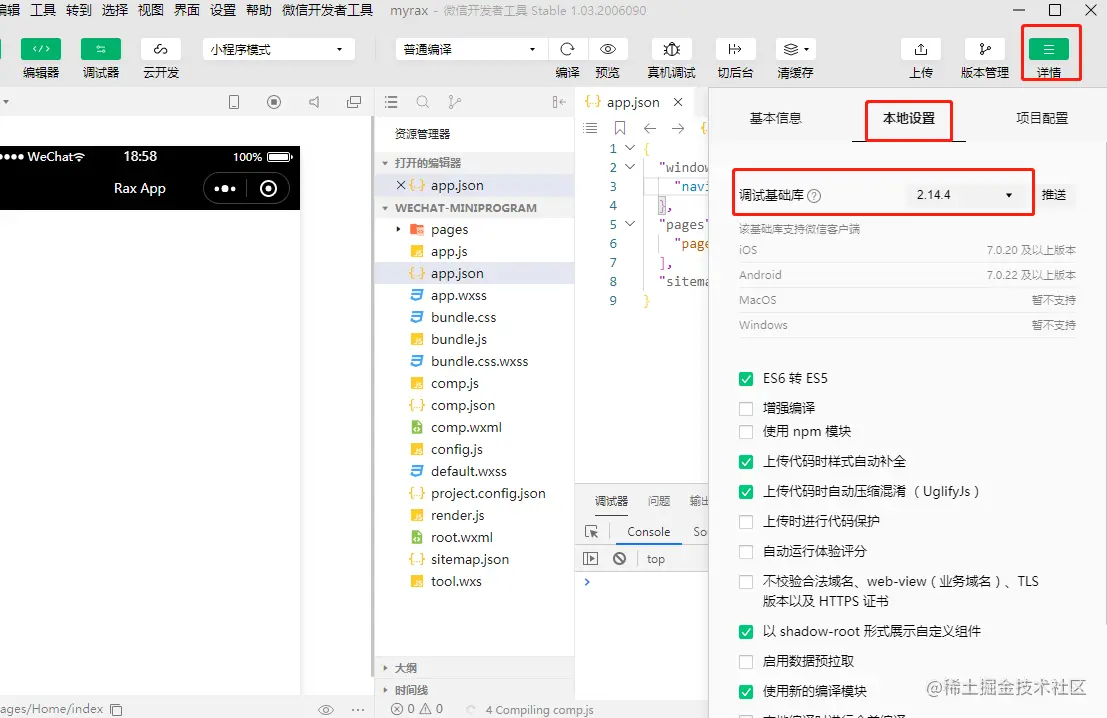Image resolution: width=1107 pixels, height=718 pixels.
Task: Start 真机调试 remote device debugging
Action: (x=671, y=49)
